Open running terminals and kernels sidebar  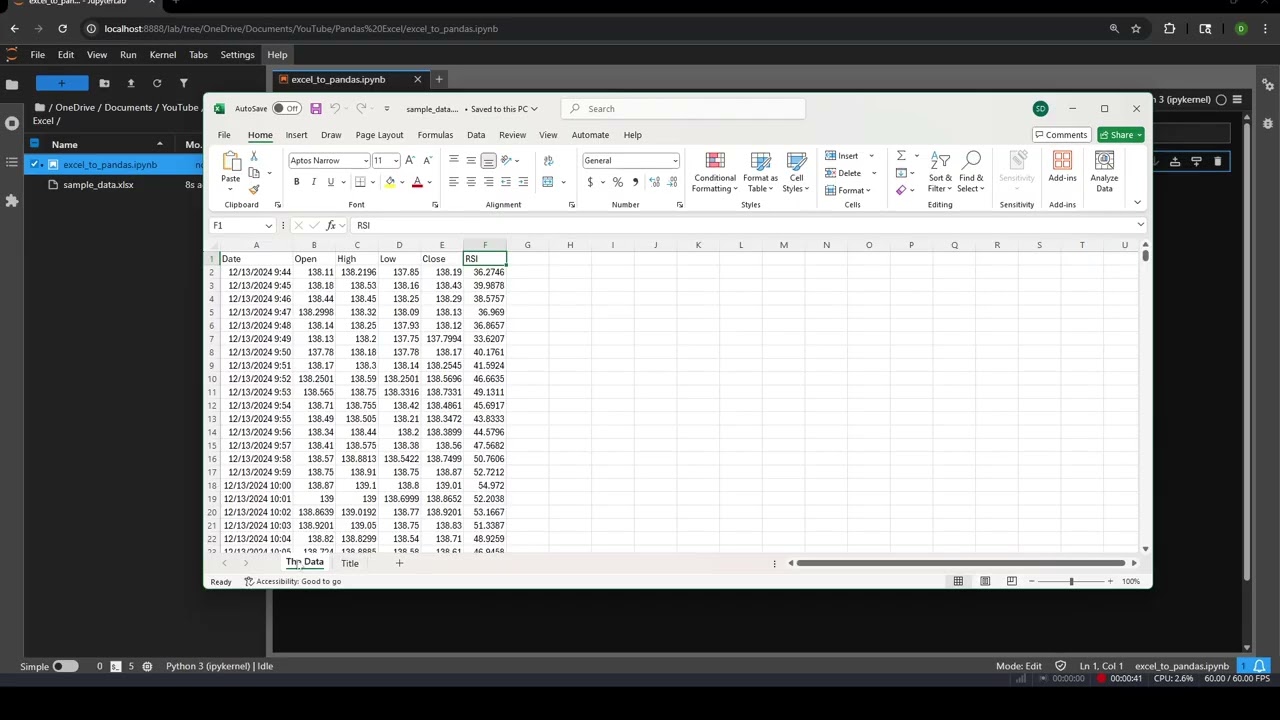[x=12, y=123]
